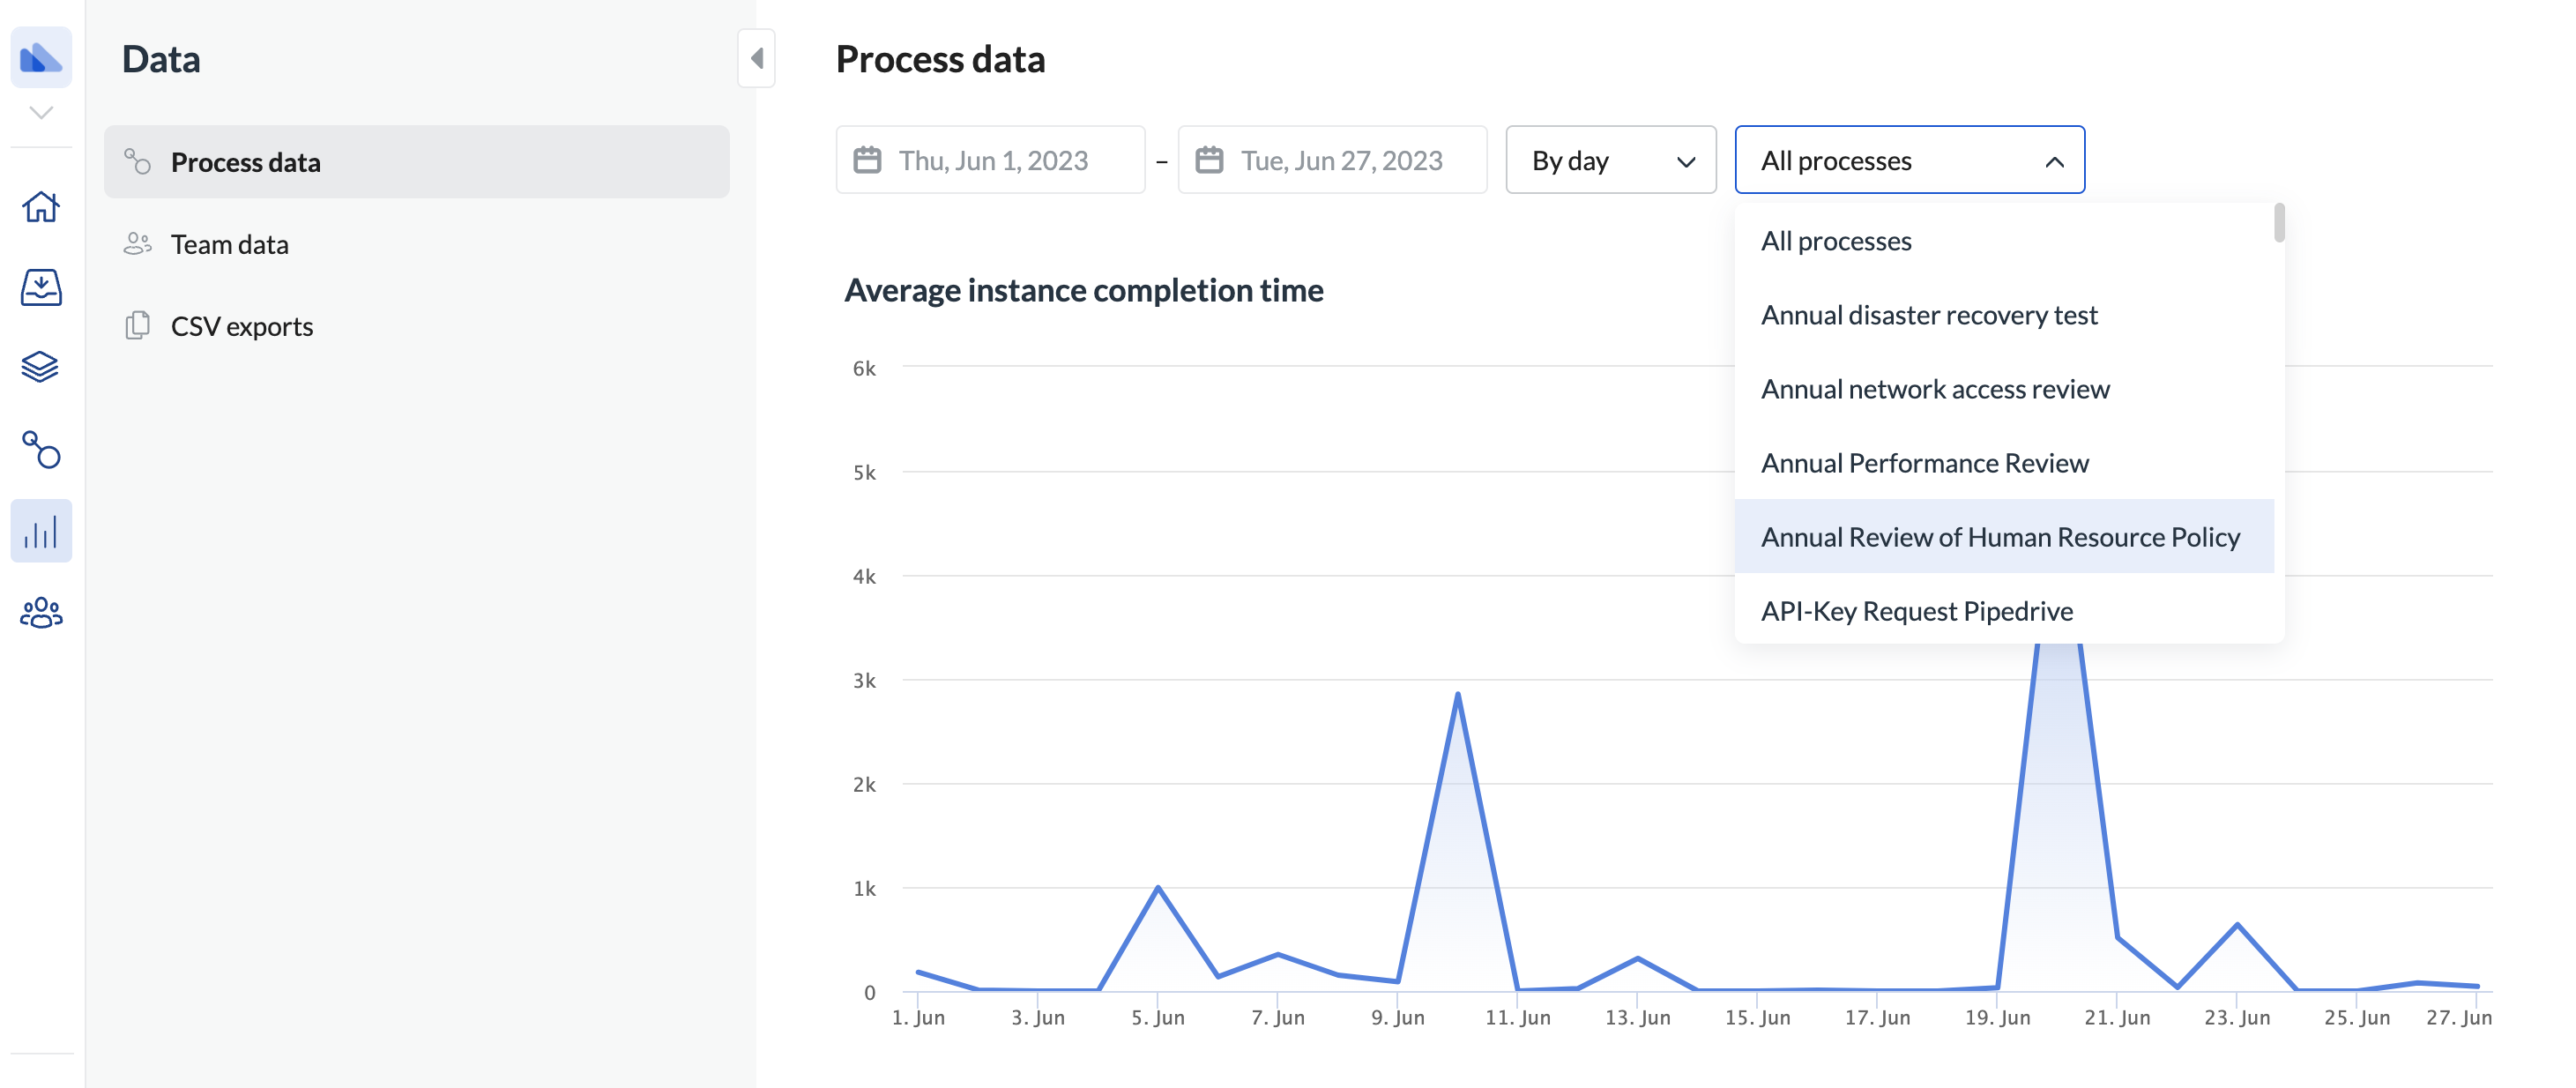Viewport: 2576px width, 1088px height.
Task: Collapse the Data side panel arrow
Action: coord(757,59)
